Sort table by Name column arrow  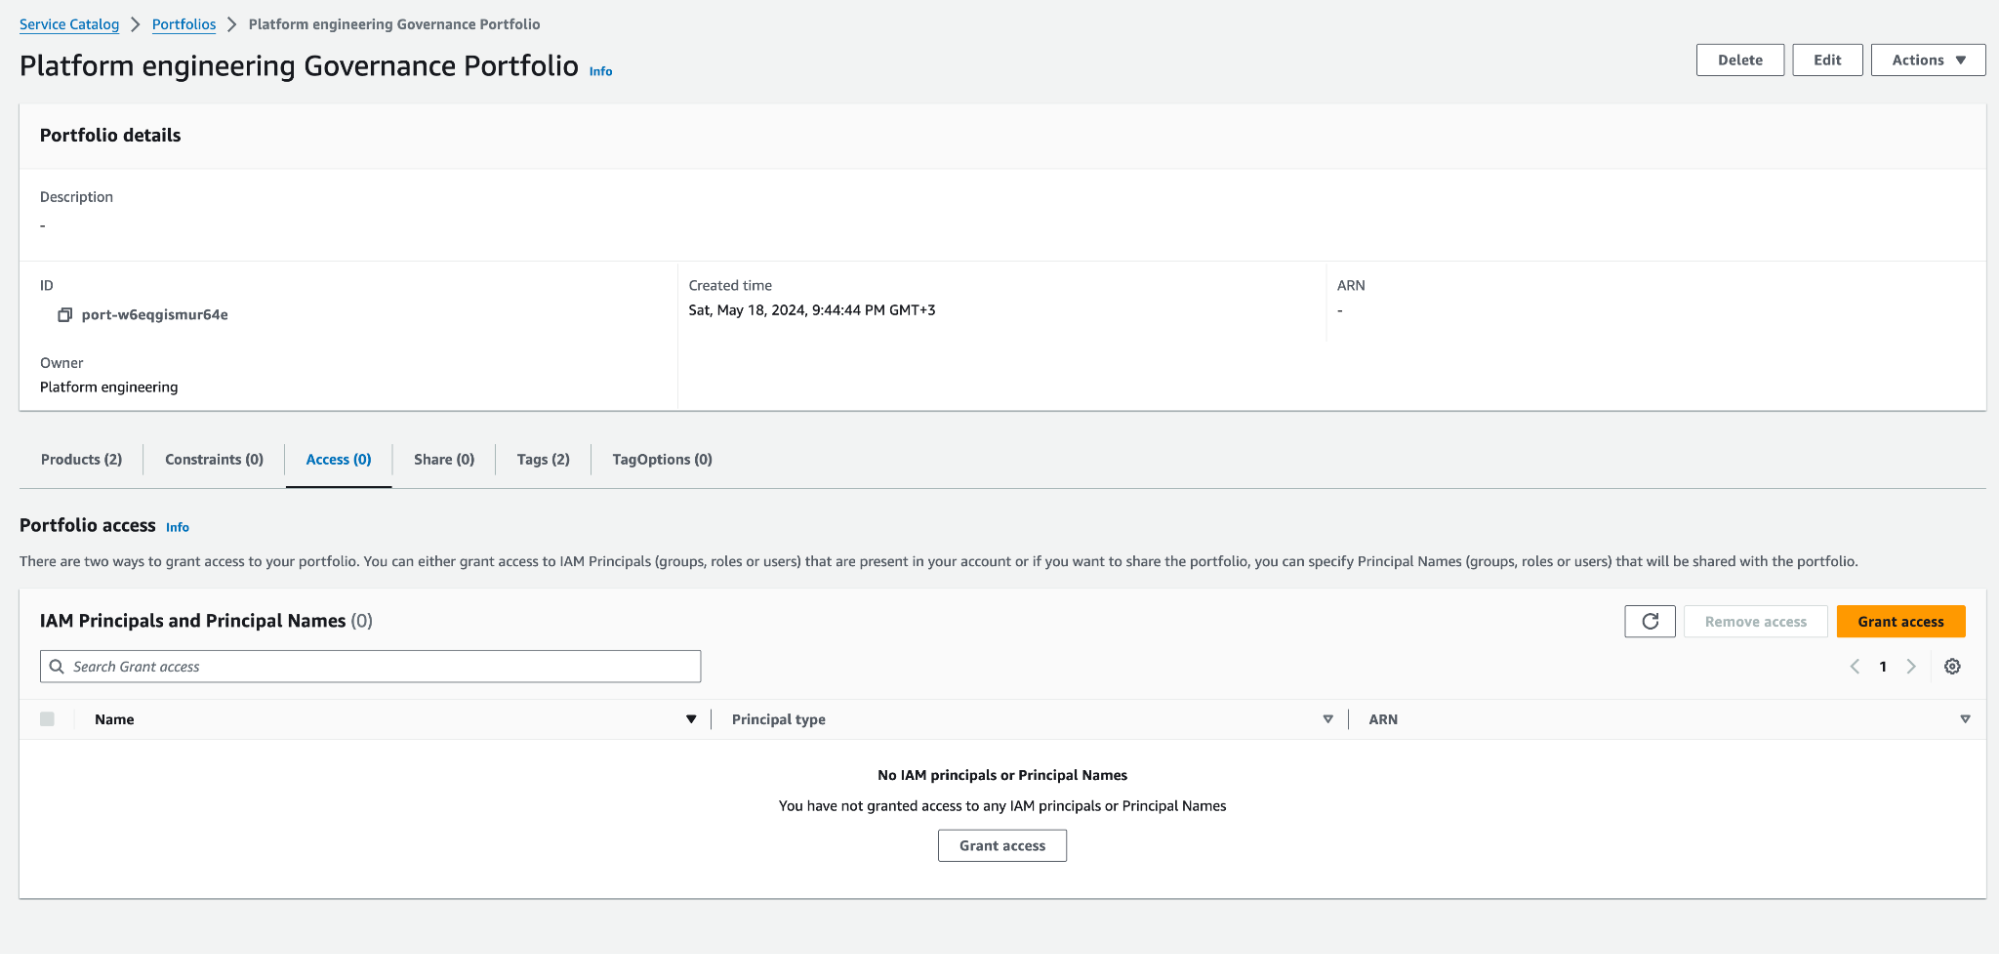(x=691, y=719)
